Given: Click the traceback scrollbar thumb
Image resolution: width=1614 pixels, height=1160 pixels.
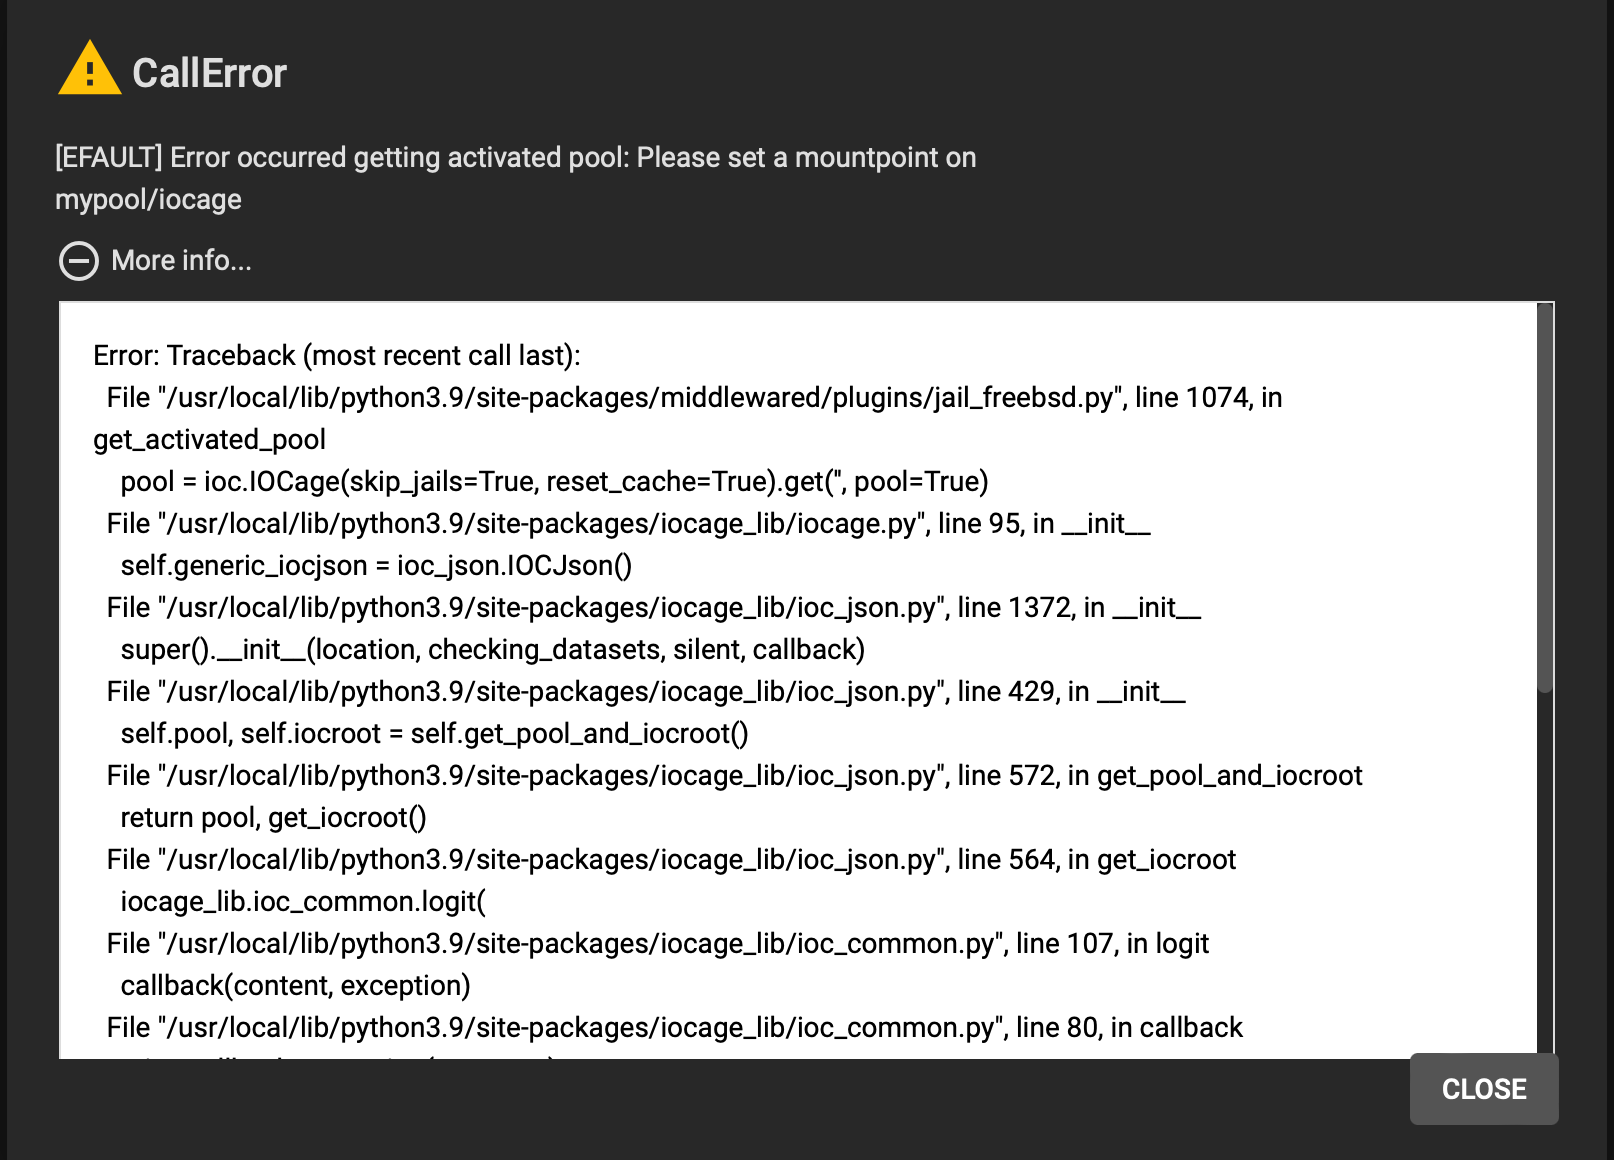Looking at the screenshot, I should tap(1545, 497).
